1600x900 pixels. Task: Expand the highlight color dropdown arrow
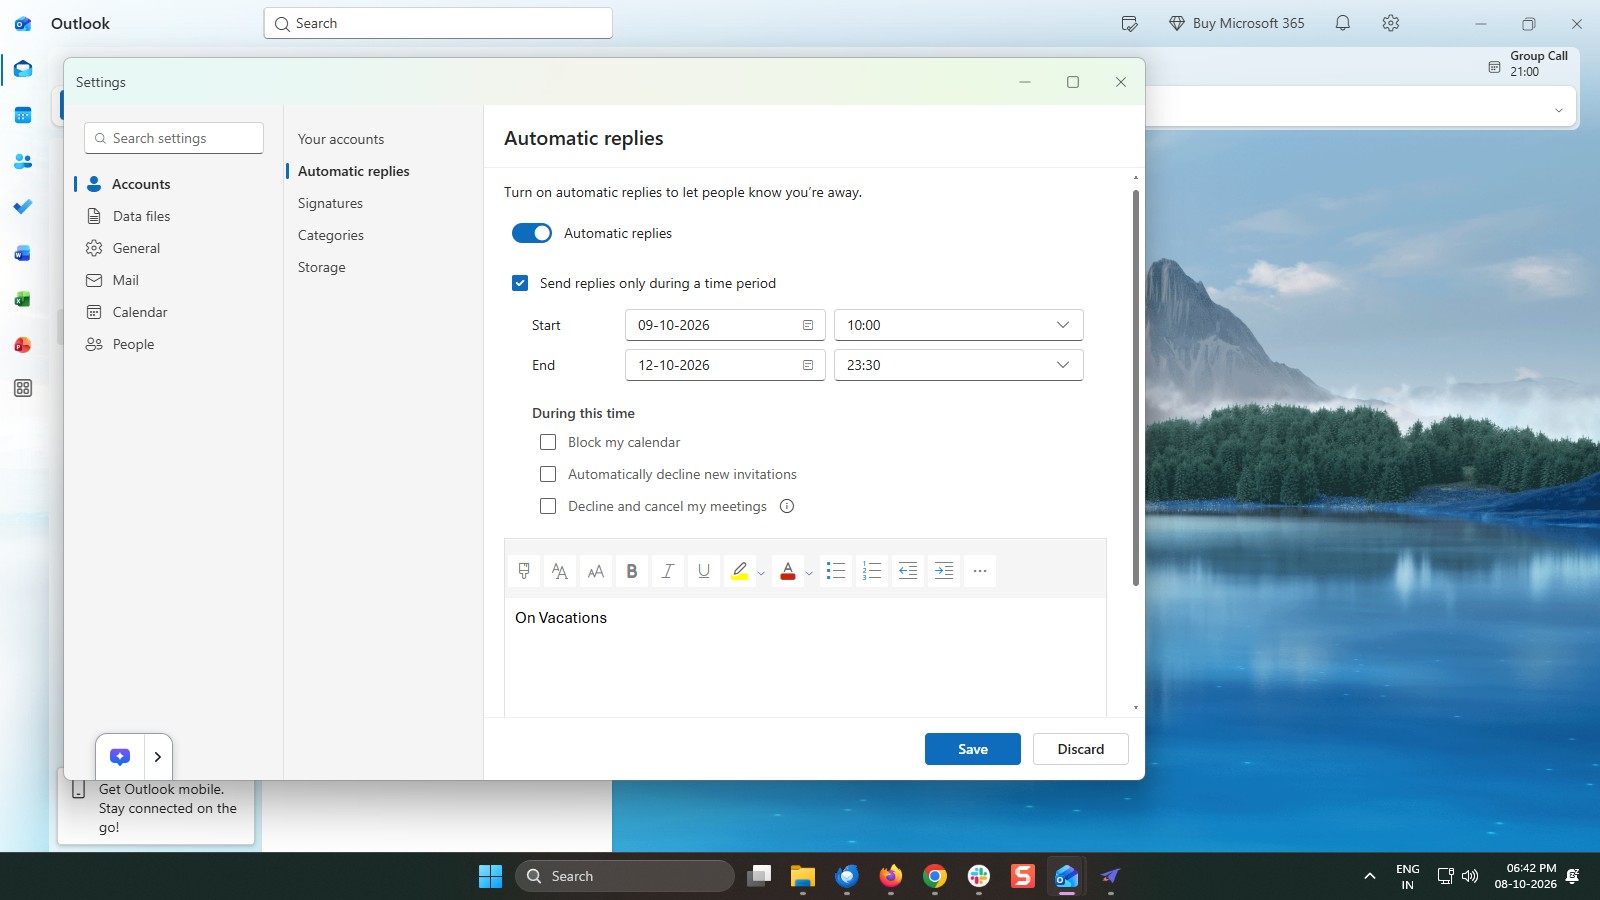pos(761,573)
